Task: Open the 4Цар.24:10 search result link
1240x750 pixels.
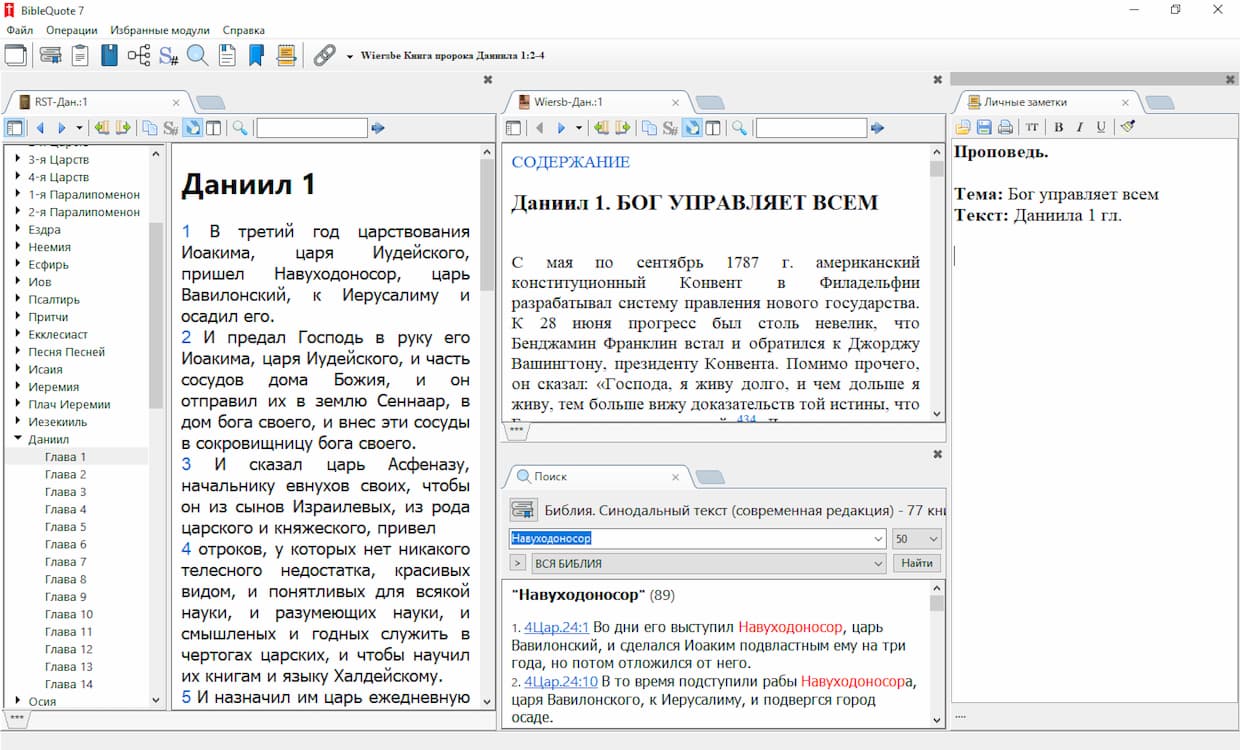Action: 560,682
